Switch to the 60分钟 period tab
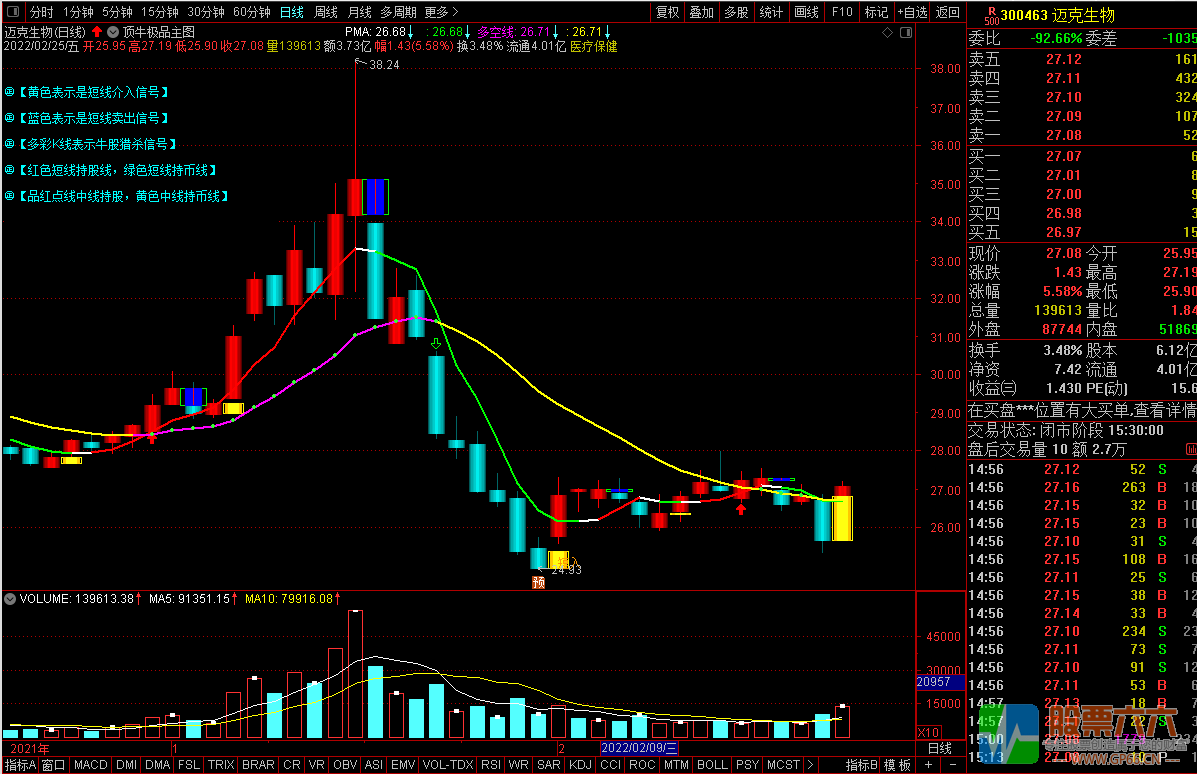The height and width of the screenshot is (774, 1197). click(251, 12)
